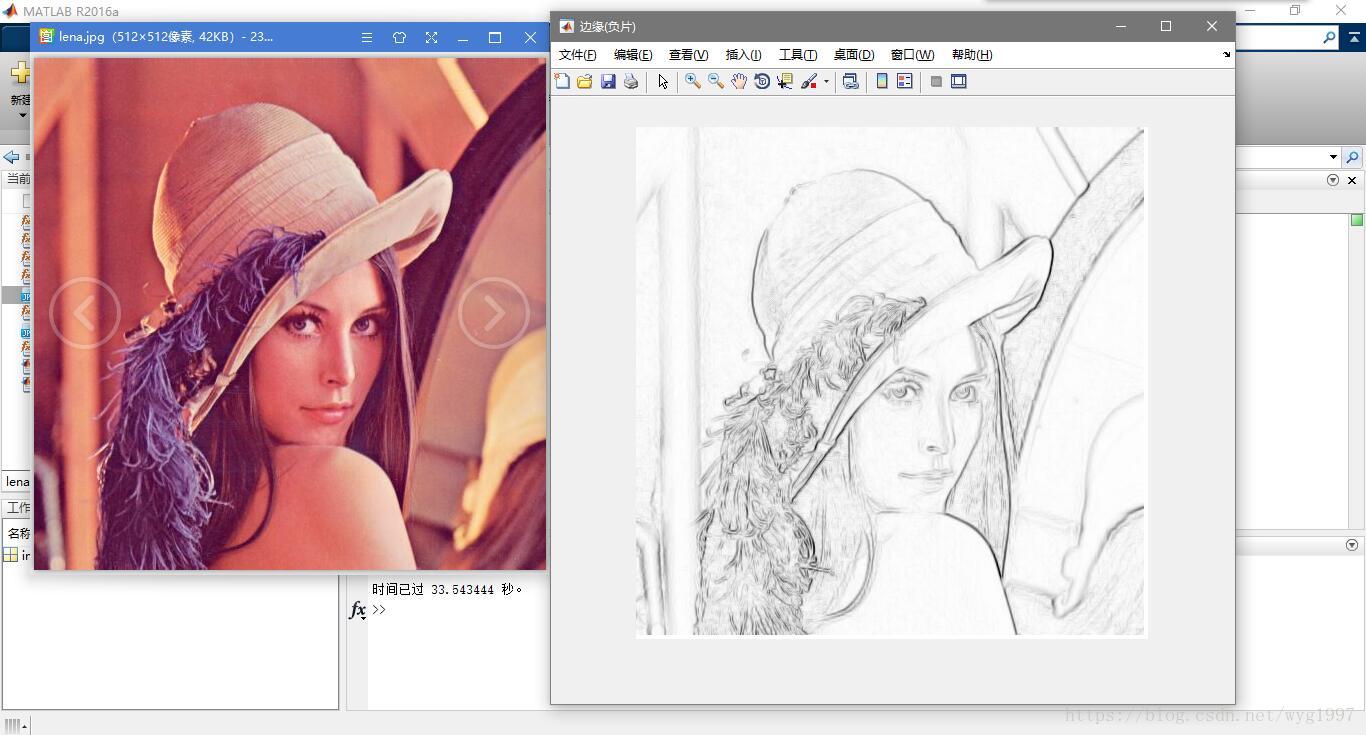Viewport: 1366px width, 735px height.
Task: Select the Zoom Out magnifier tool
Action: (716, 82)
